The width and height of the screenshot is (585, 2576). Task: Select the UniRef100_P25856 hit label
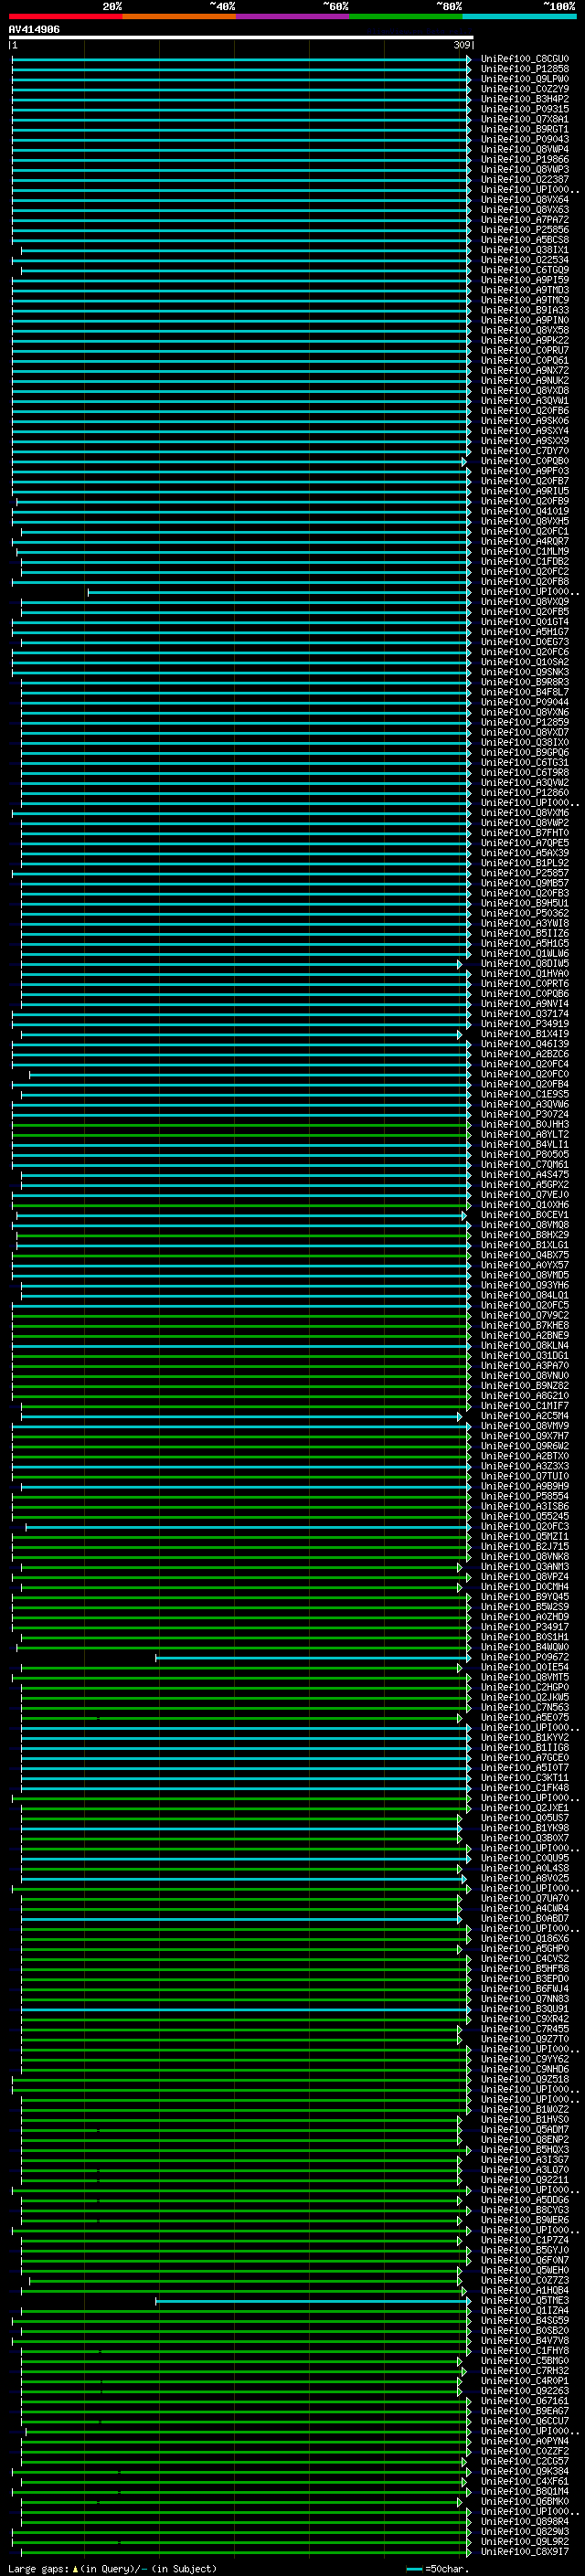coord(524,230)
